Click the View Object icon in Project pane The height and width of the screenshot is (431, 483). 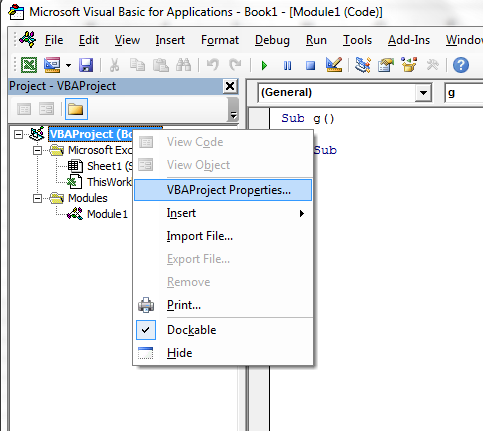46,109
